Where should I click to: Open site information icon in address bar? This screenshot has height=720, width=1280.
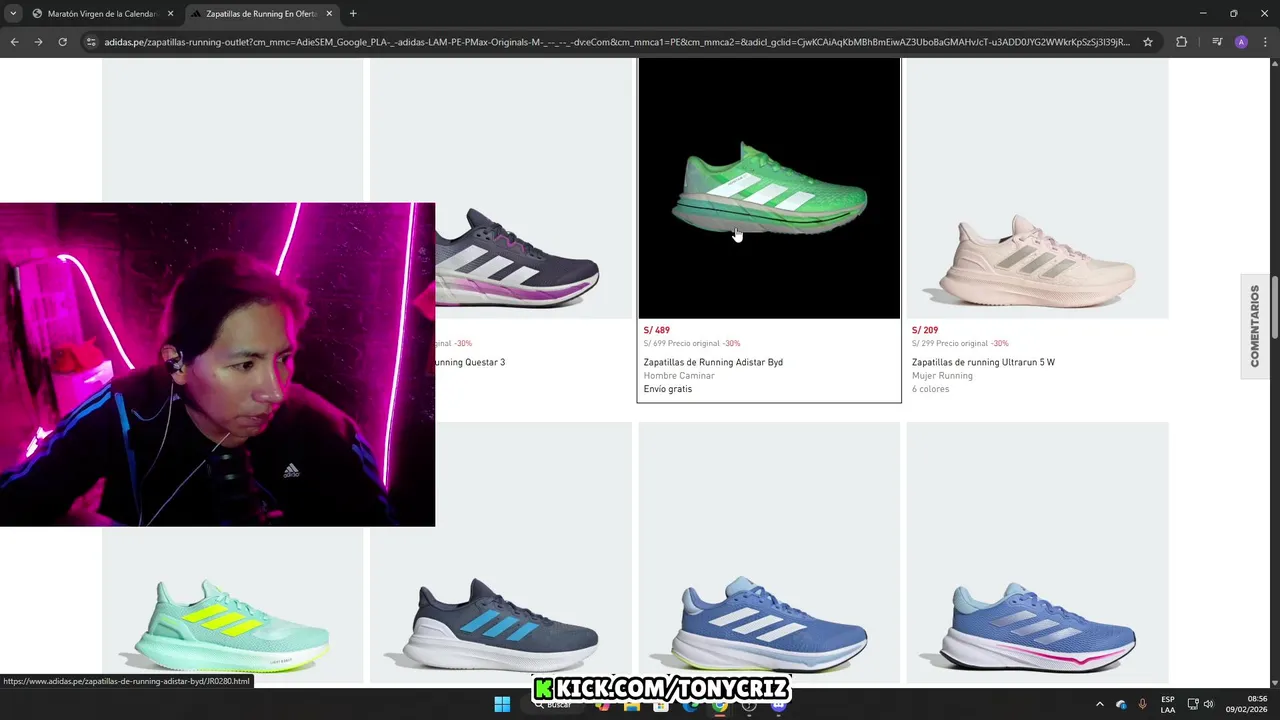pos(91,42)
